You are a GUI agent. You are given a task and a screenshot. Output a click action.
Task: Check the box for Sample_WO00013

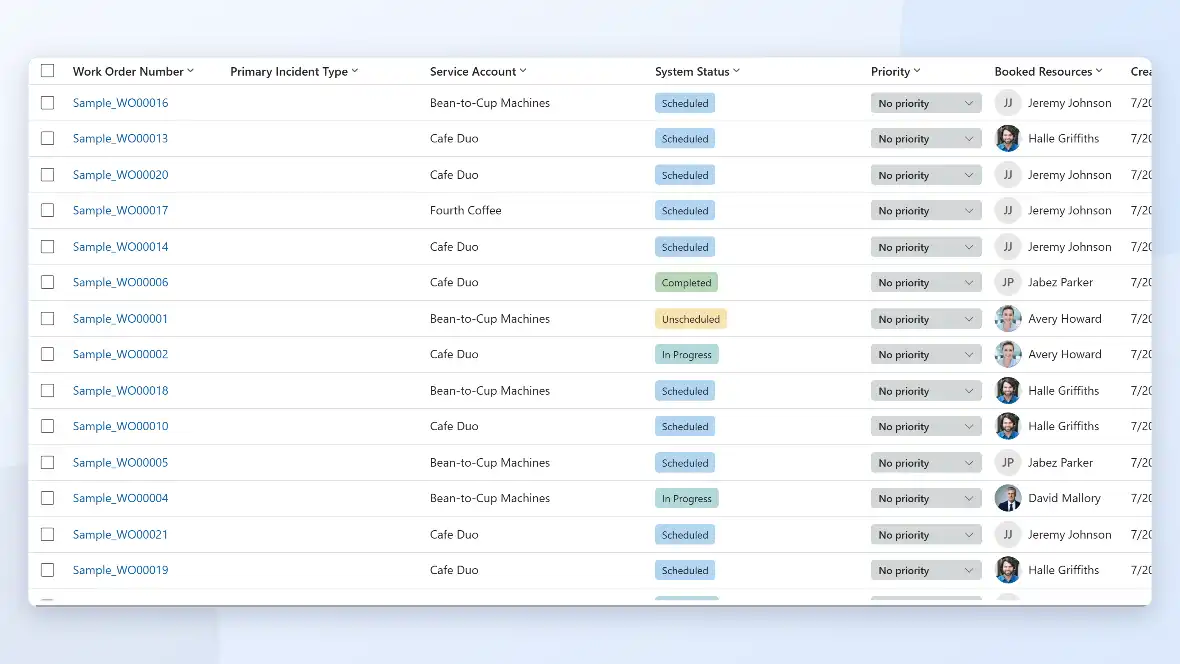click(x=47, y=139)
